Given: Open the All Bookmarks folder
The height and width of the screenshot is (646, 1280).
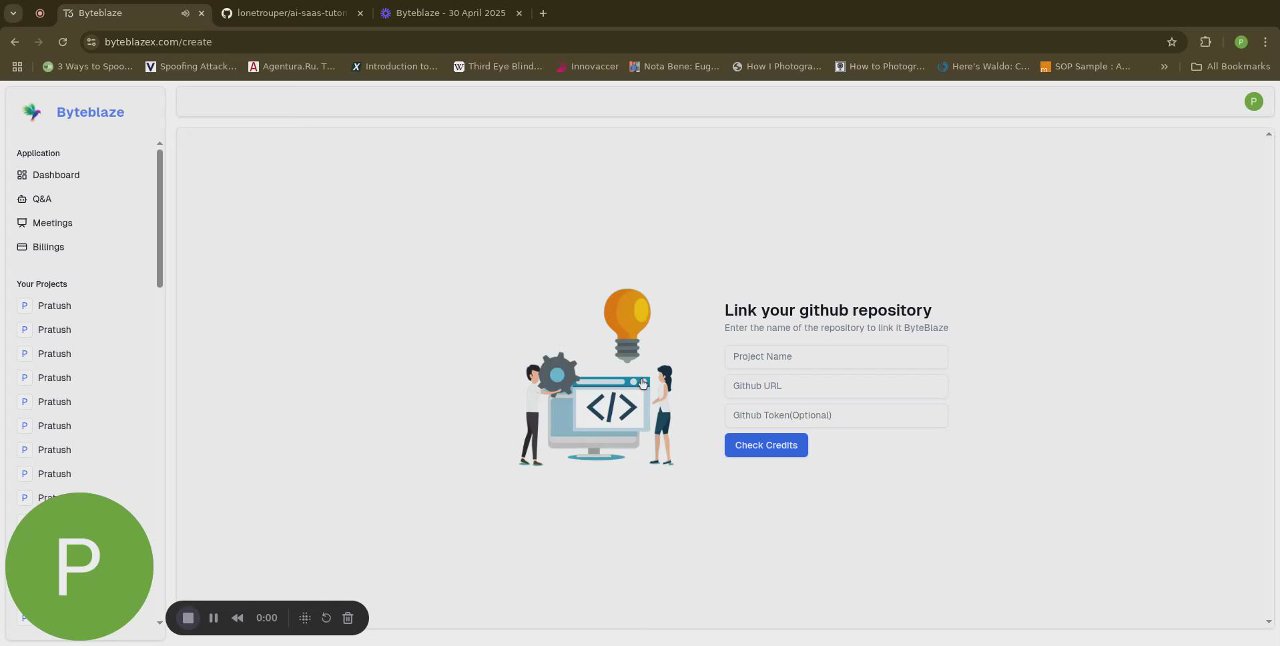Looking at the screenshot, I should click(1230, 67).
